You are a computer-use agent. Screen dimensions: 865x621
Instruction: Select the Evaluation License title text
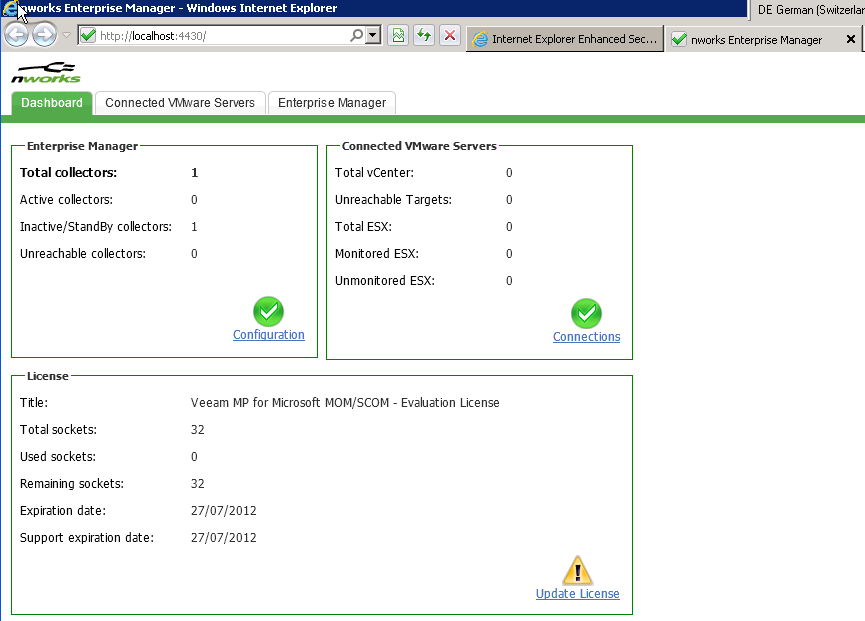pyautogui.click(x=345, y=403)
